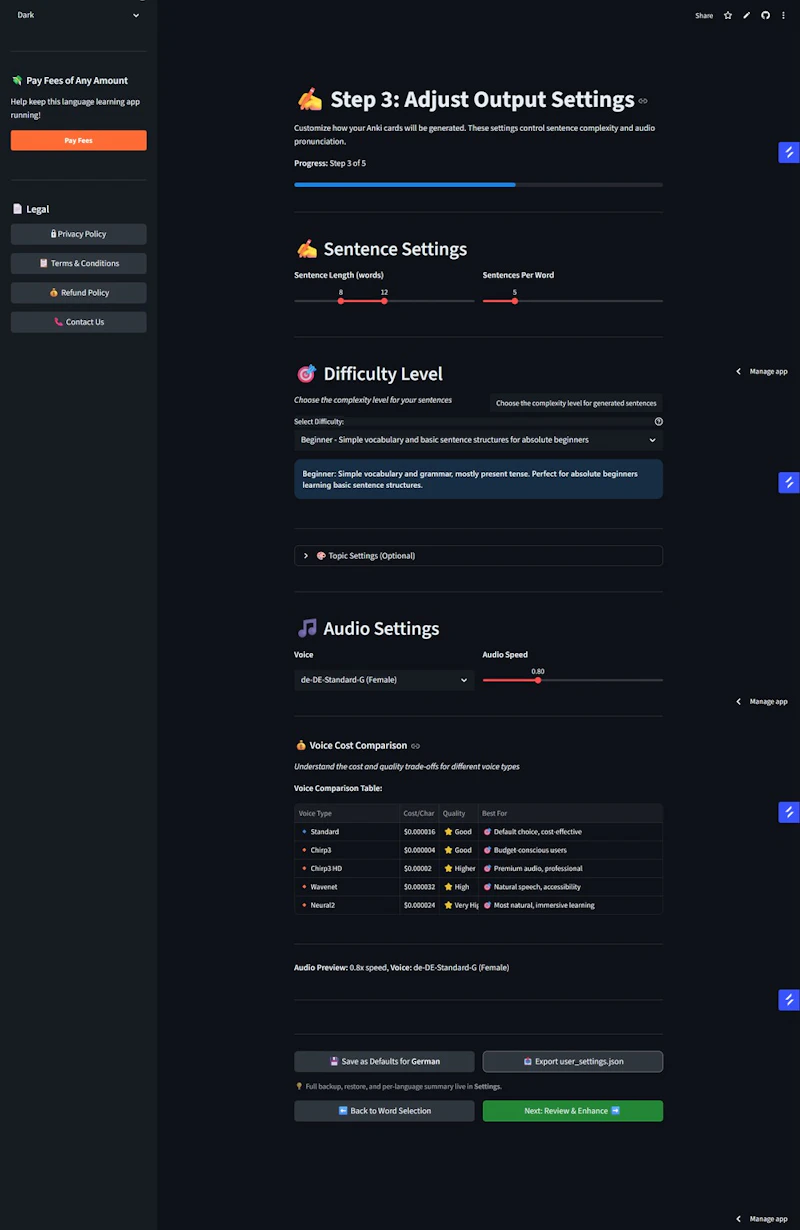Open the Privacy Policy page
Viewport: 800px width, 1230px height.
coord(78,234)
